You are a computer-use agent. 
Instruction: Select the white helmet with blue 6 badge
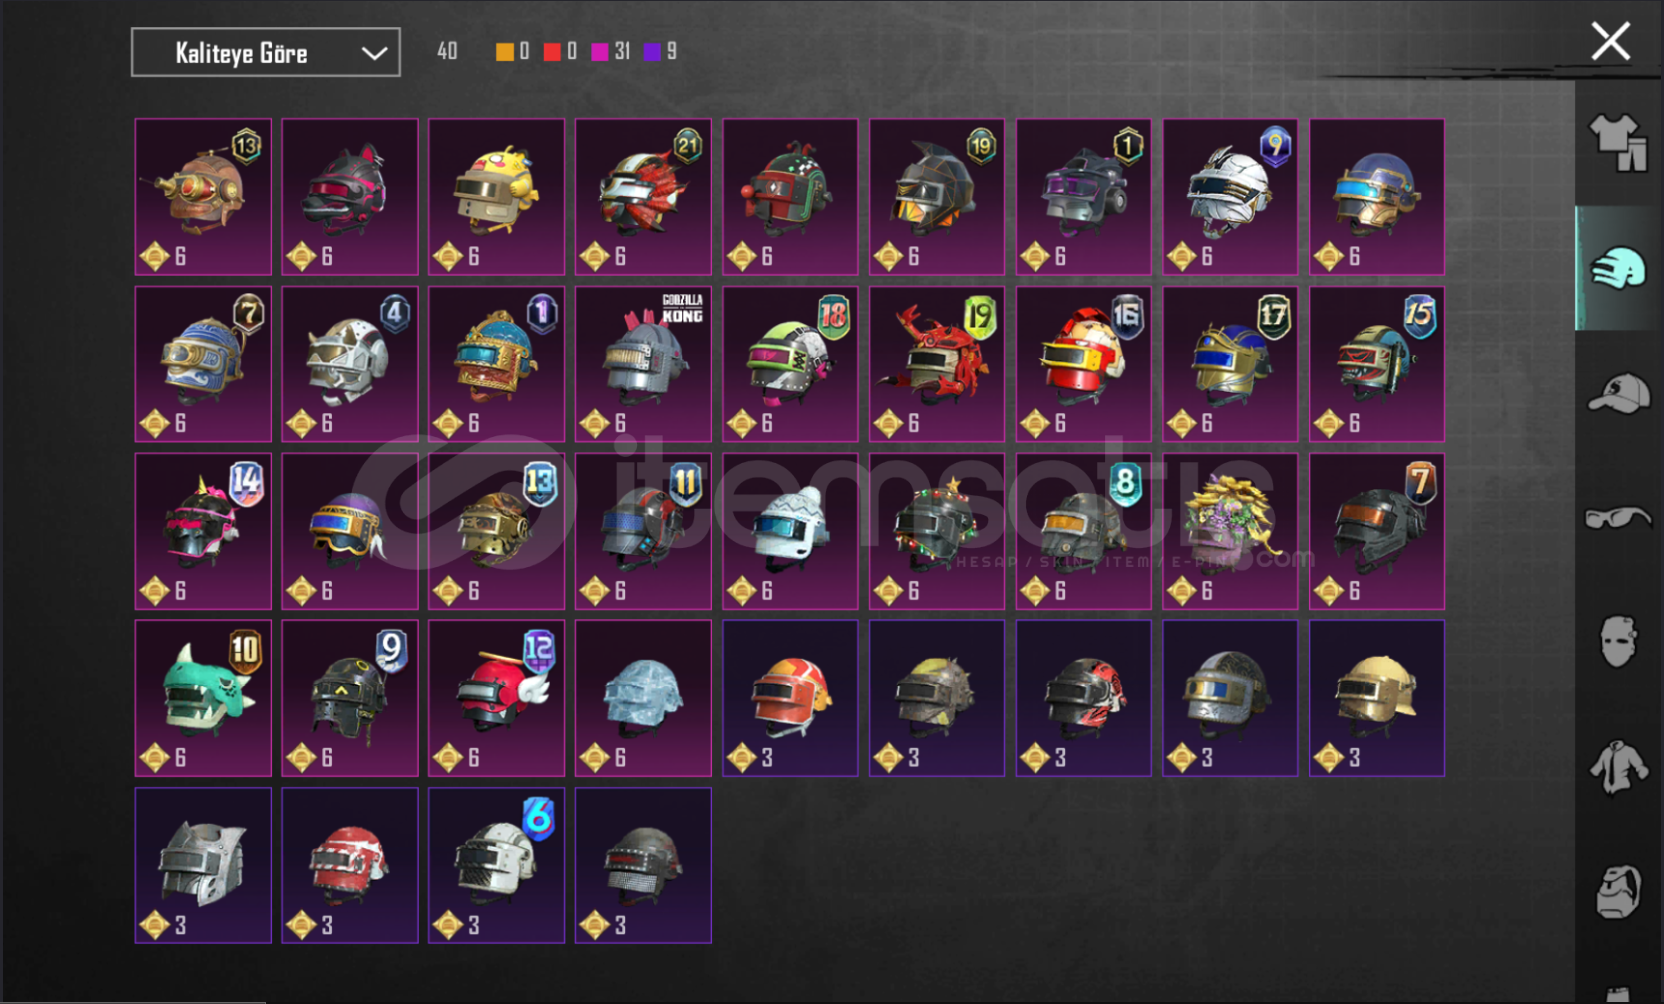click(x=496, y=865)
